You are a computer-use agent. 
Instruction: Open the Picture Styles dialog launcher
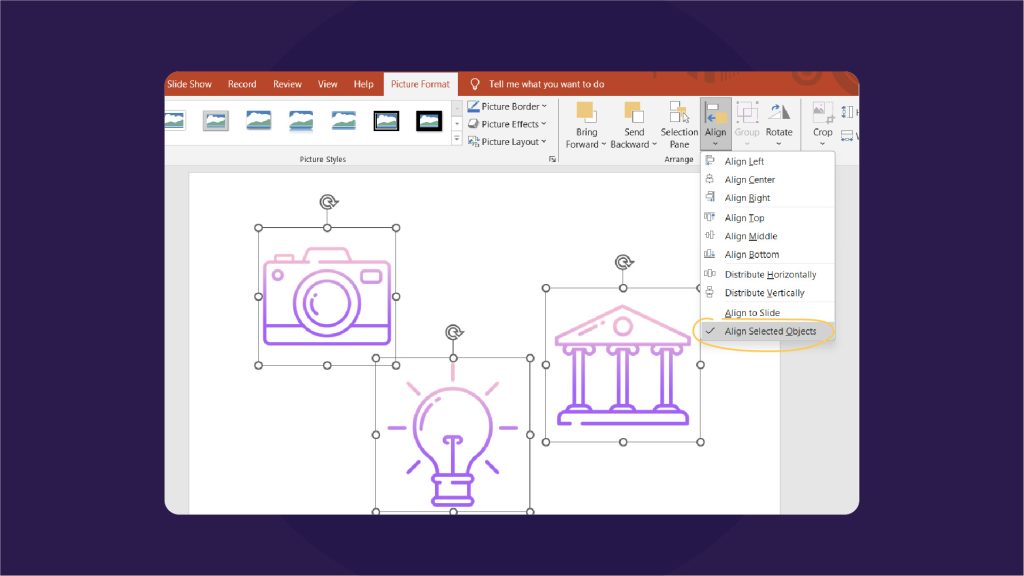point(552,159)
